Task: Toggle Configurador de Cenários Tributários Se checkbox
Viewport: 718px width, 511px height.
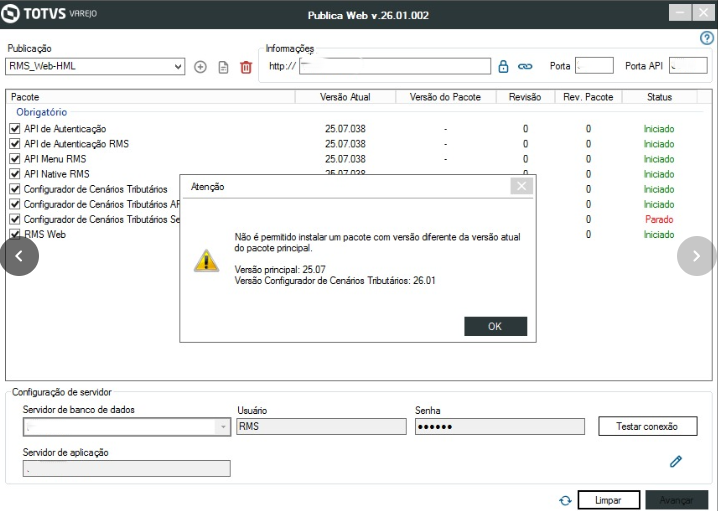Action: tap(15, 219)
